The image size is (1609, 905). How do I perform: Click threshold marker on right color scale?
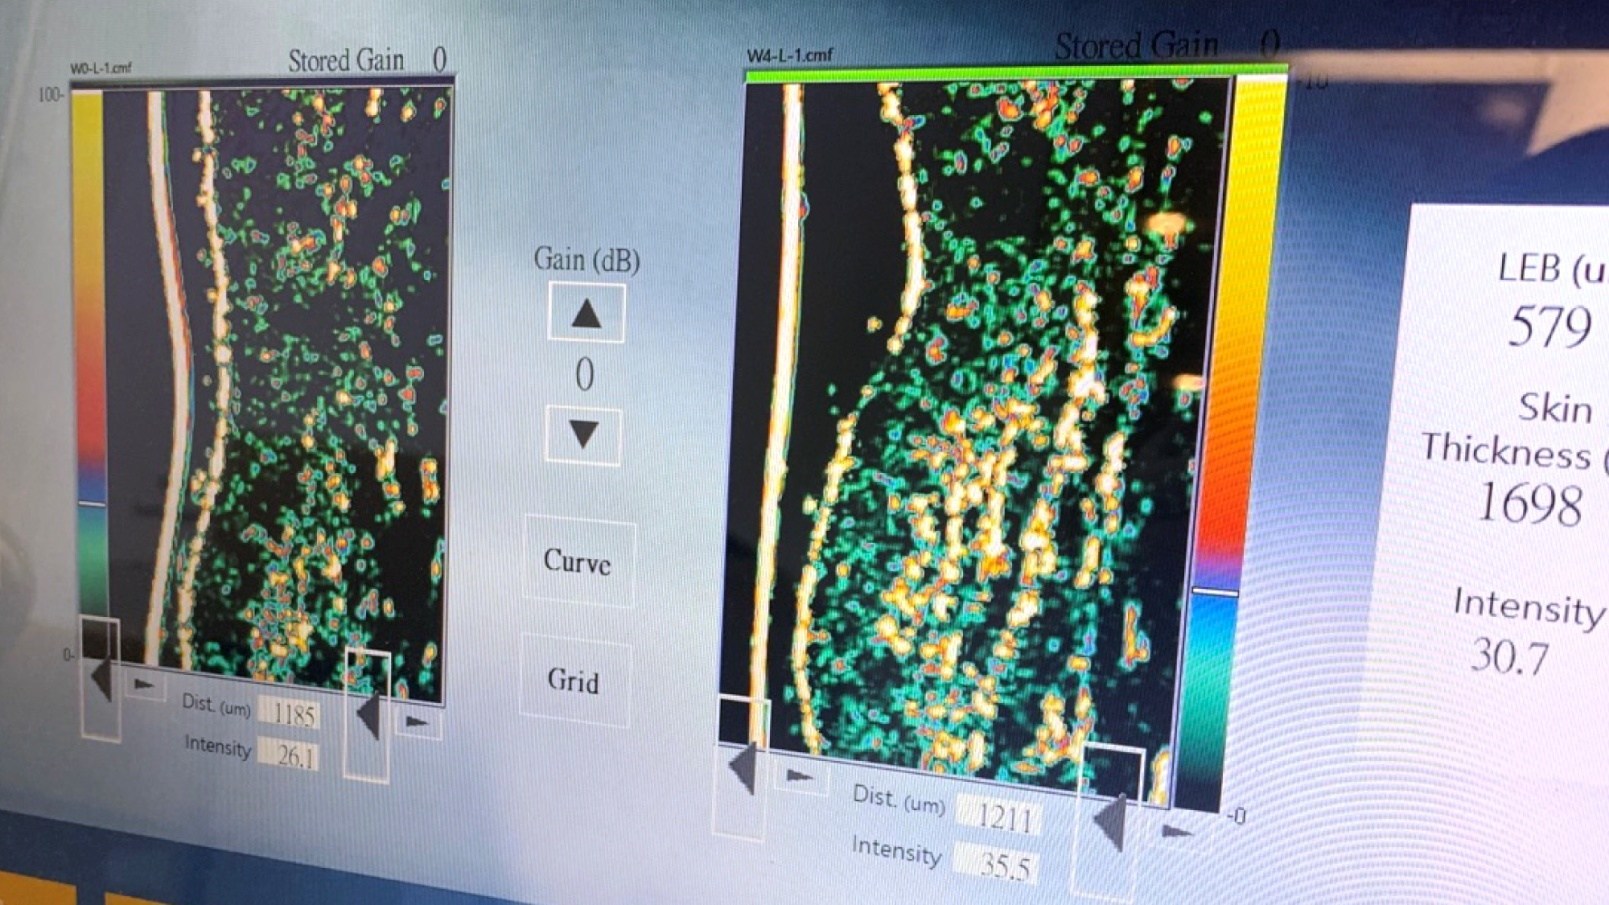[x=1215, y=592]
